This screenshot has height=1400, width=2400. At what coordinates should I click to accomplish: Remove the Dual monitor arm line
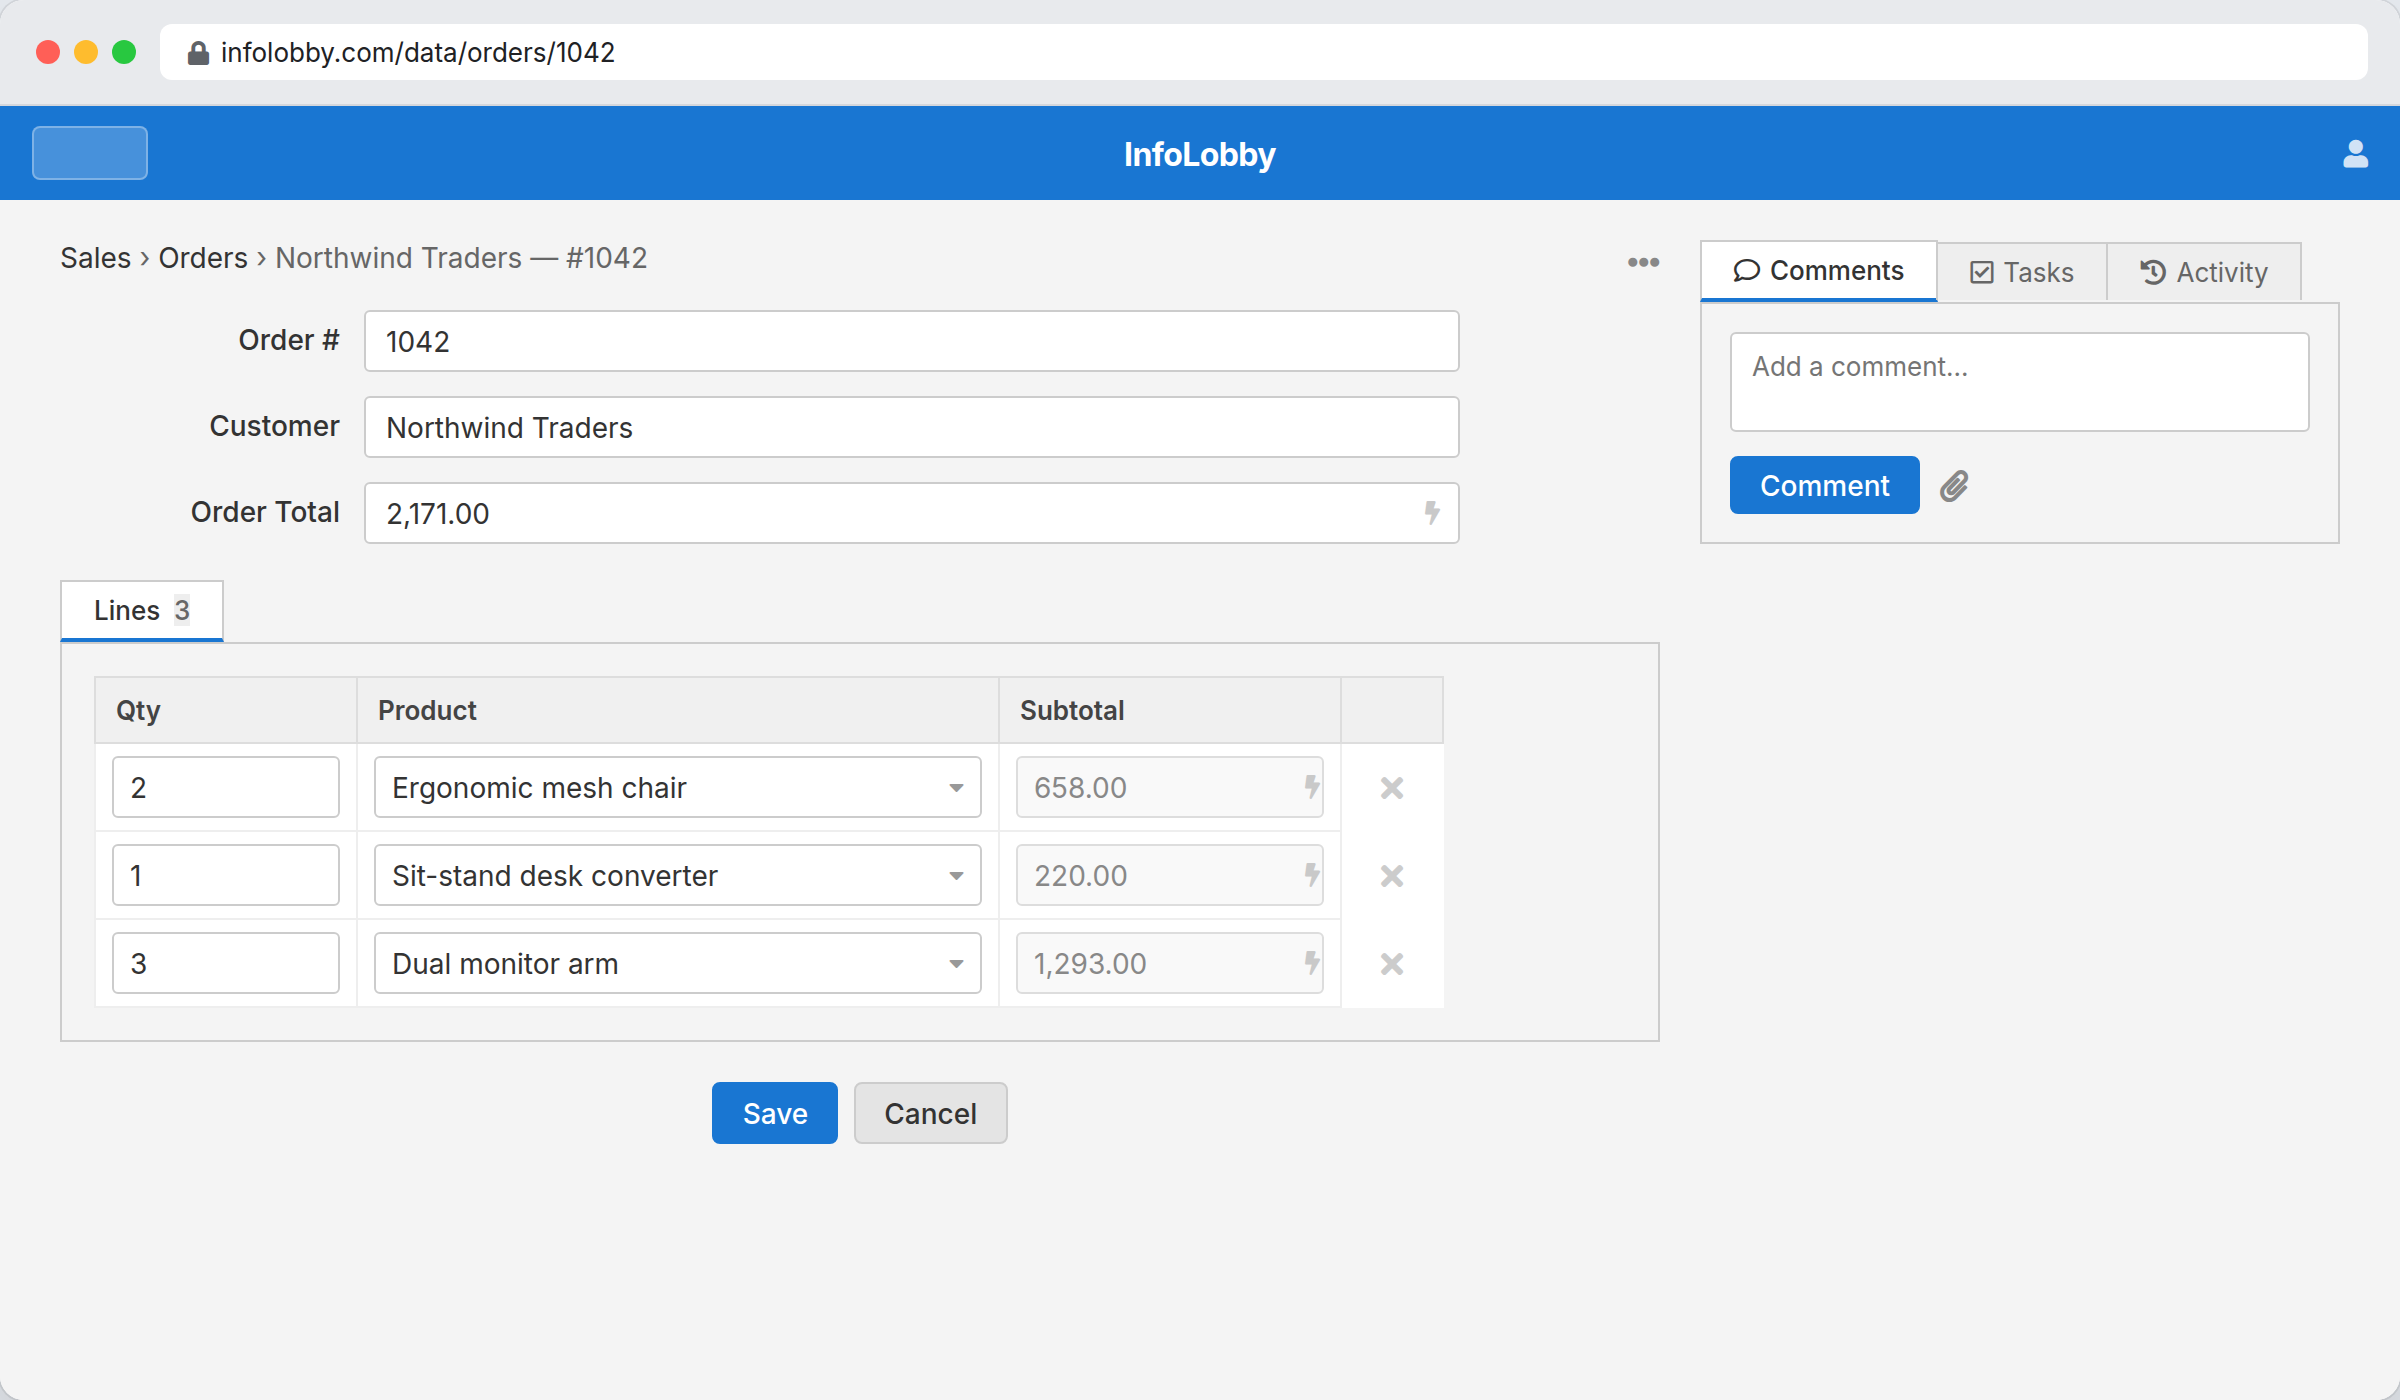tap(1392, 964)
